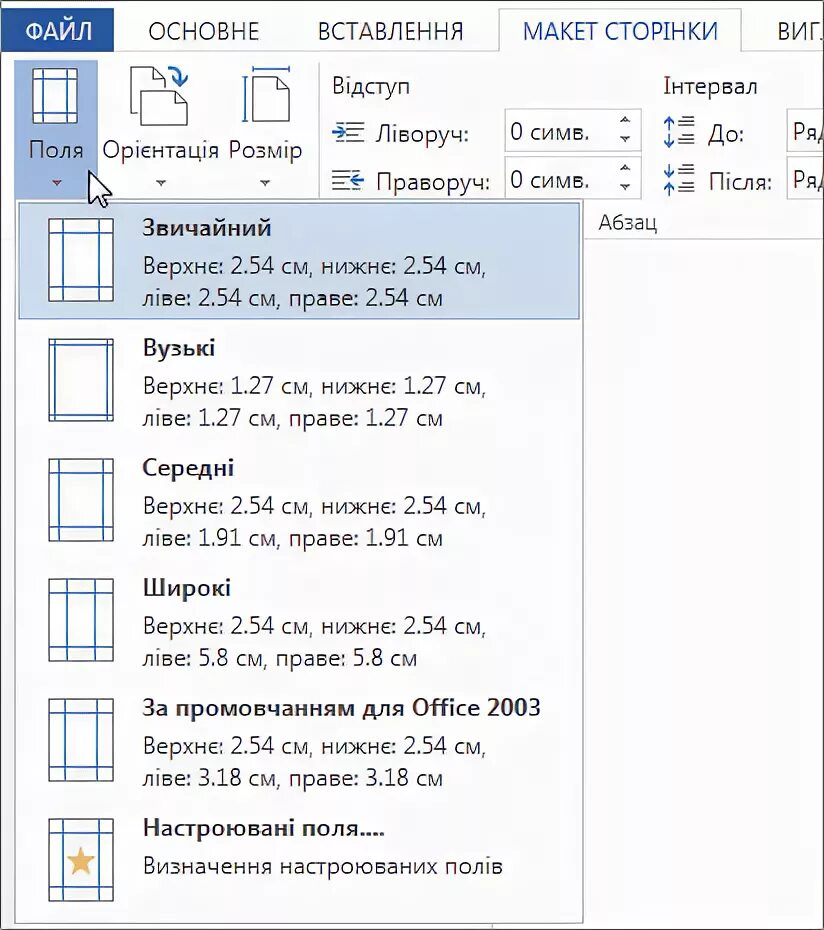Expand the Орієнтація dropdown arrow
This screenshot has width=824, height=930.
[160, 183]
